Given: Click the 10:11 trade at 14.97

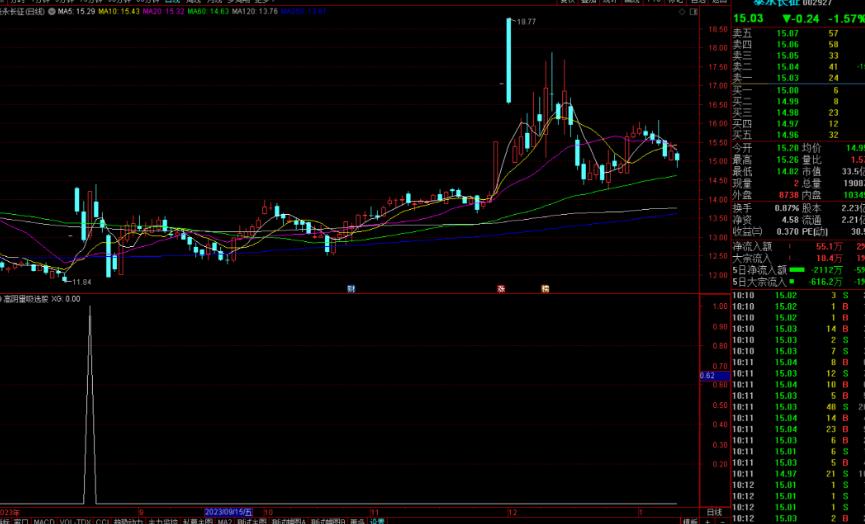Looking at the screenshot, I should (798, 474).
